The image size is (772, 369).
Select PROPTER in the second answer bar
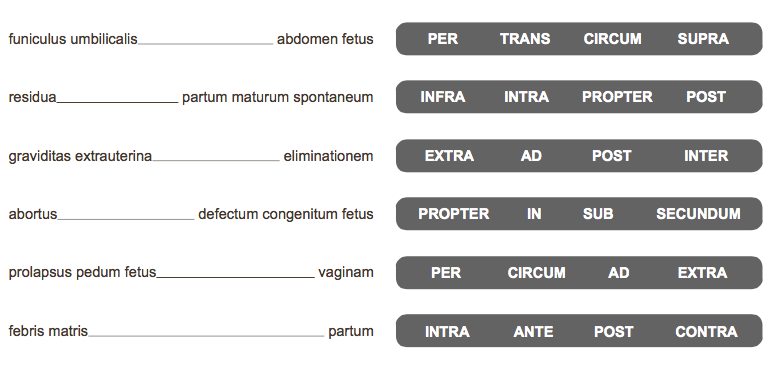click(617, 97)
